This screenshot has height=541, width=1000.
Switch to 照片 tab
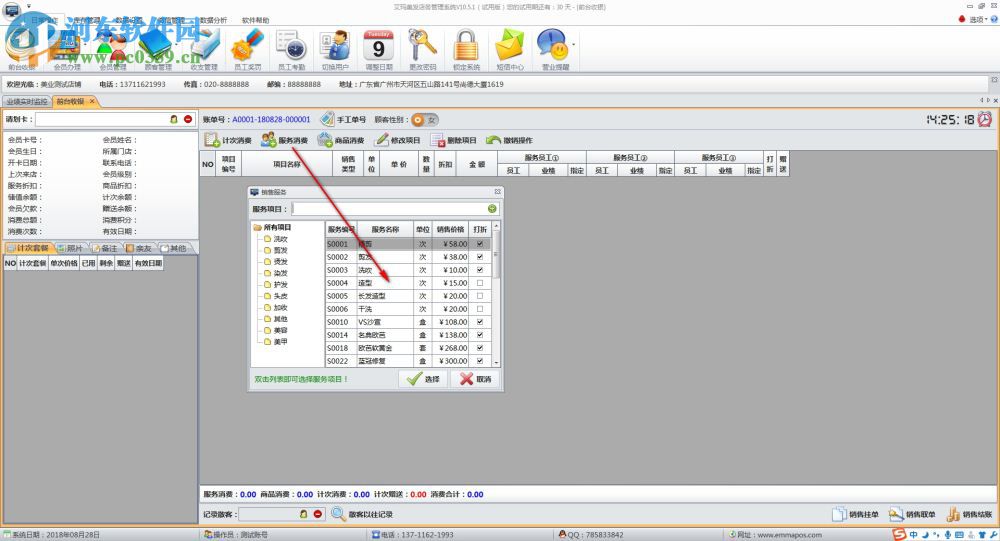71,248
